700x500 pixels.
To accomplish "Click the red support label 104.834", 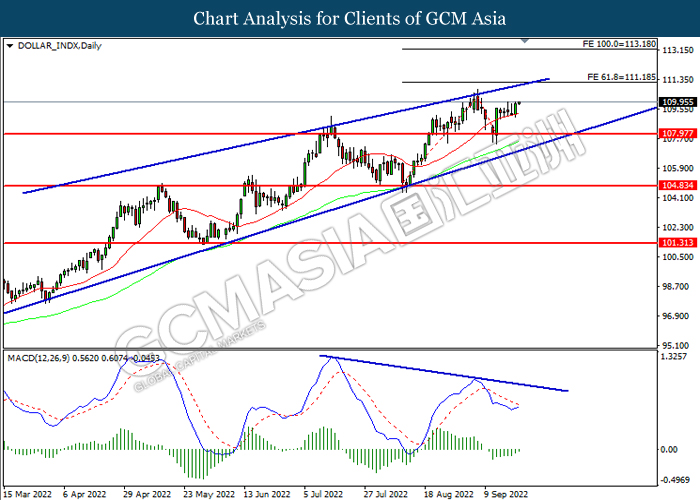I will pyautogui.click(x=677, y=185).
